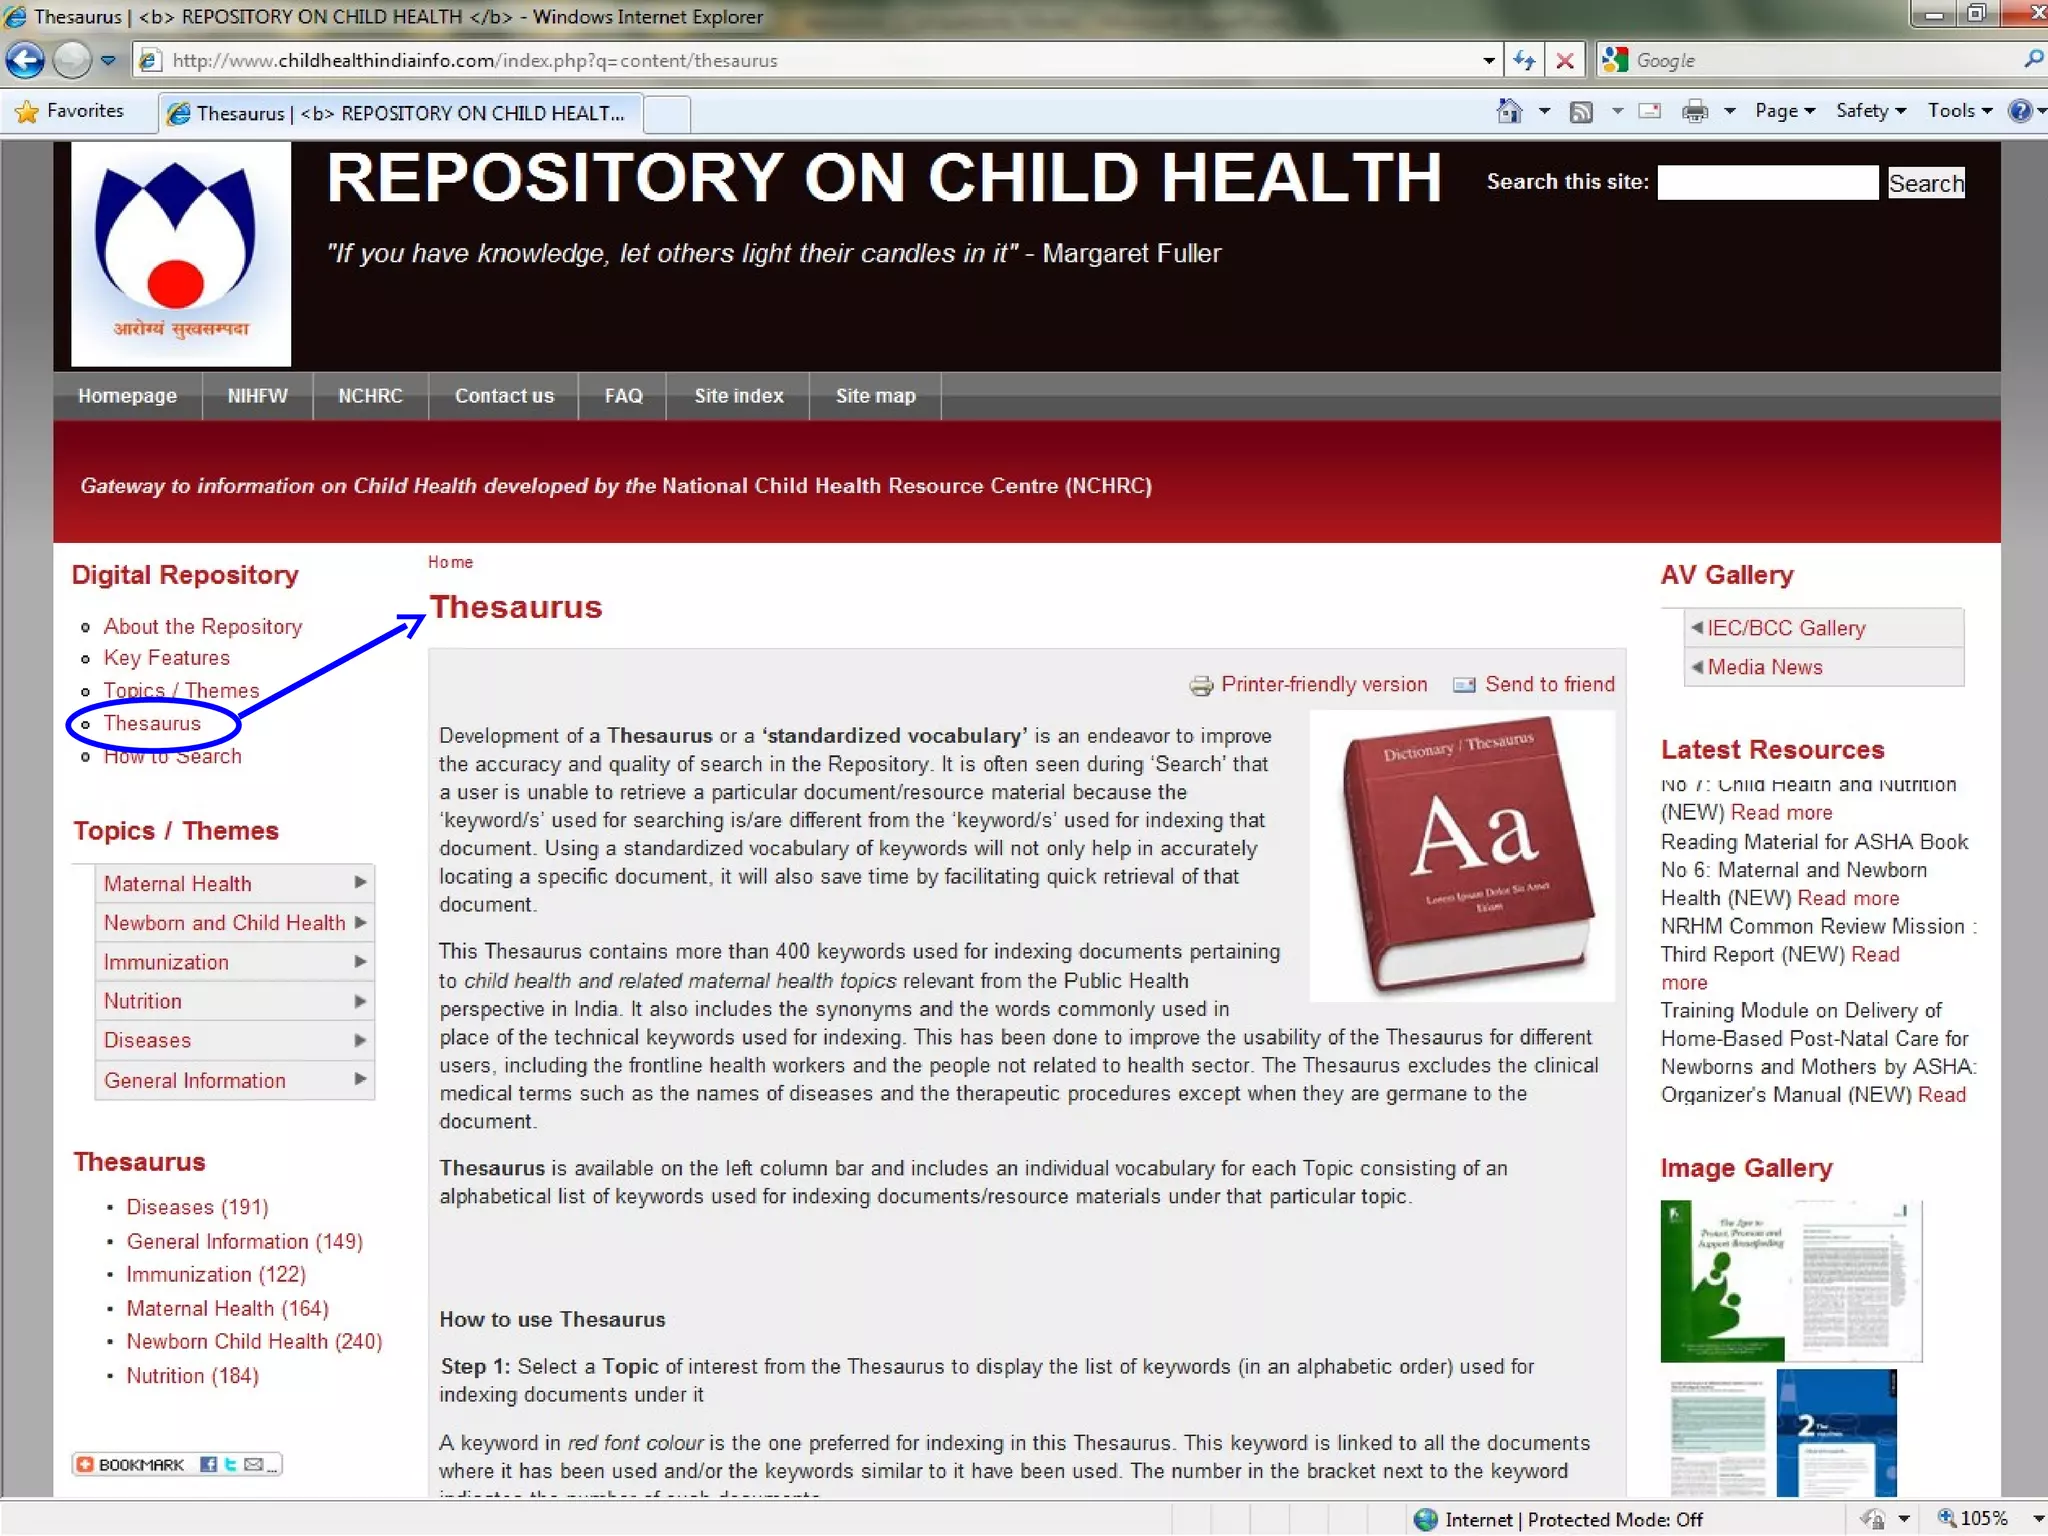Click the Contact us navigation item

[504, 396]
